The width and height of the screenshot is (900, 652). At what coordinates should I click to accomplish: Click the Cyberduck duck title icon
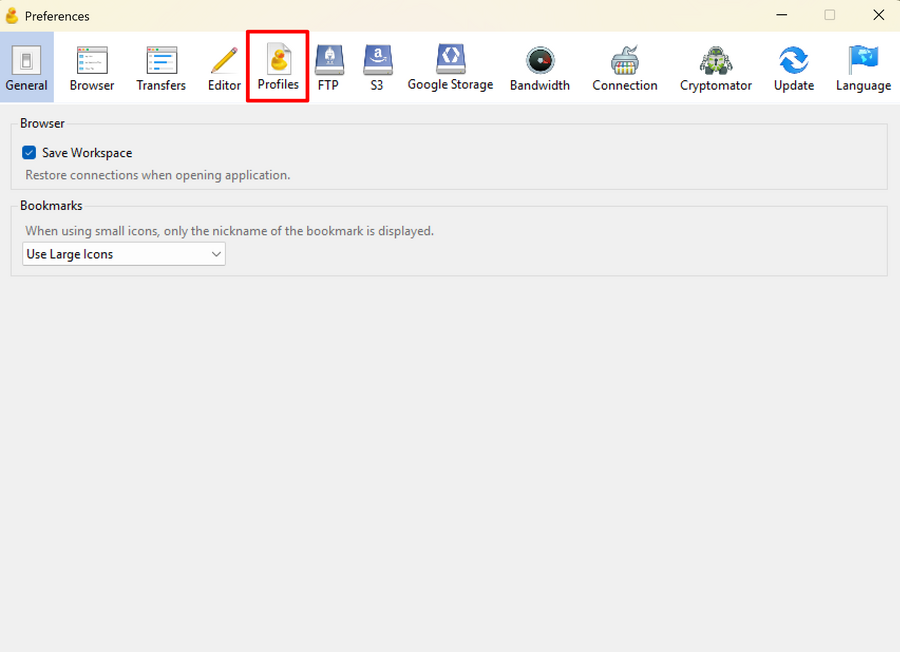(11, 15)
